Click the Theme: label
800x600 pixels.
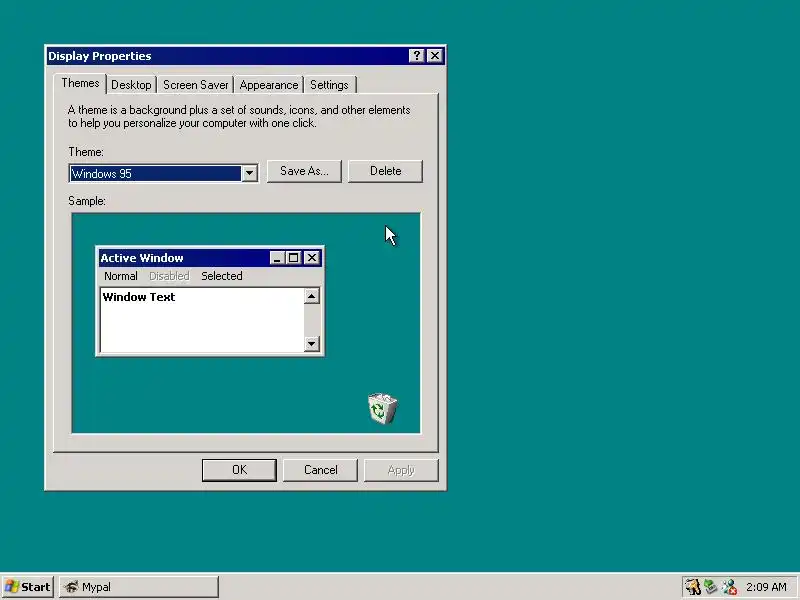pyautogui.click(x=86, y=152)
